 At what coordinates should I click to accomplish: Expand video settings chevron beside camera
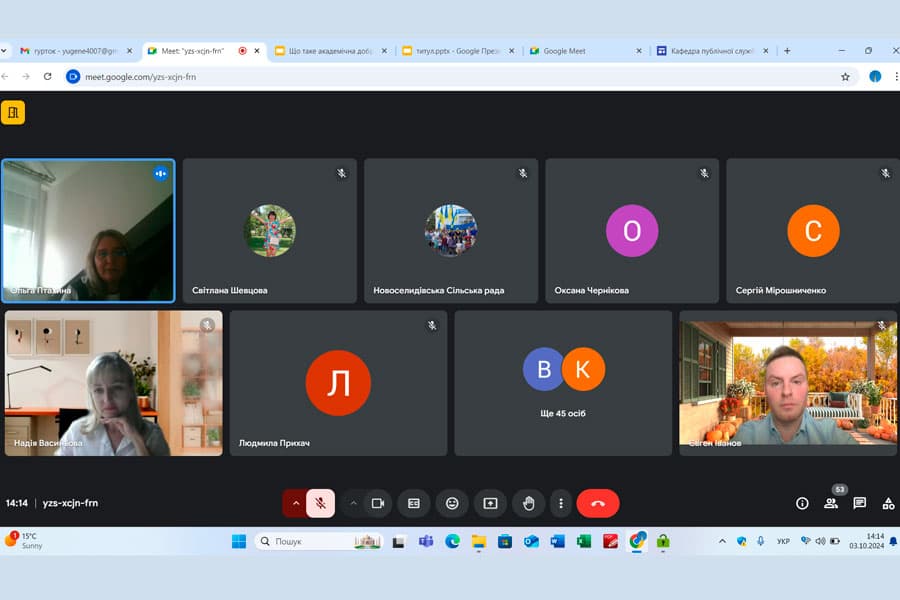(354, 504)
